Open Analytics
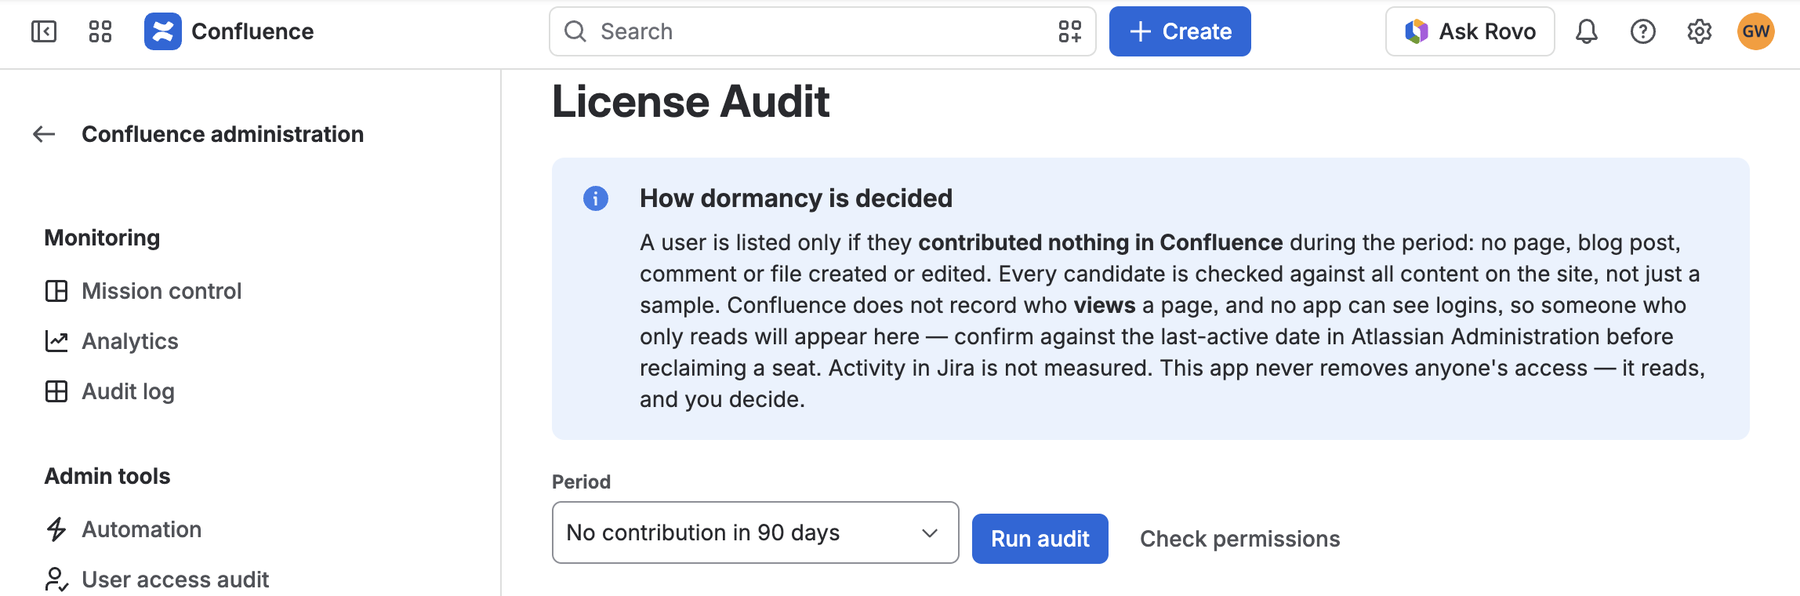Screen dimensions: 1800x596 click(130, 341)
